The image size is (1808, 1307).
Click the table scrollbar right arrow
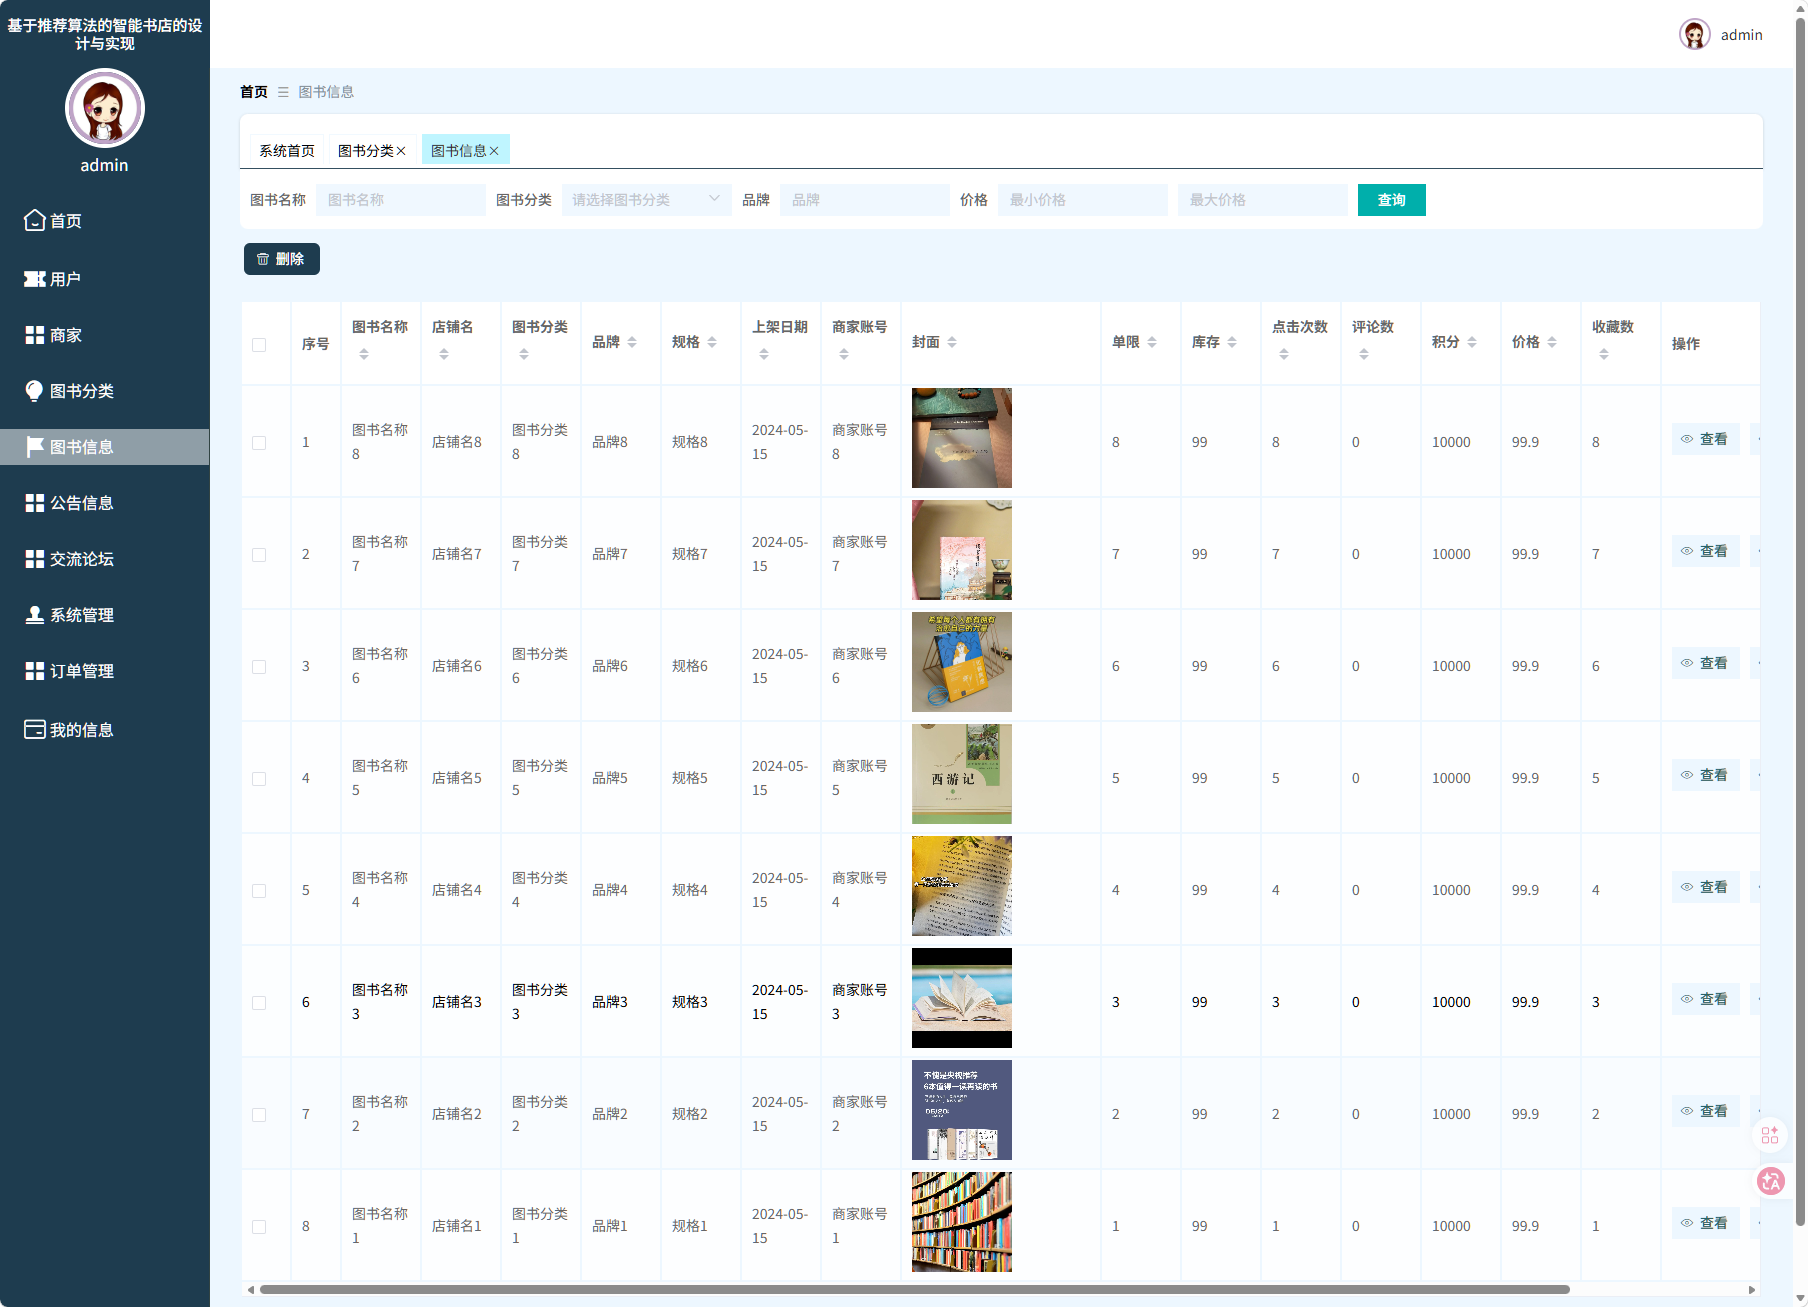[1752, 1289]
